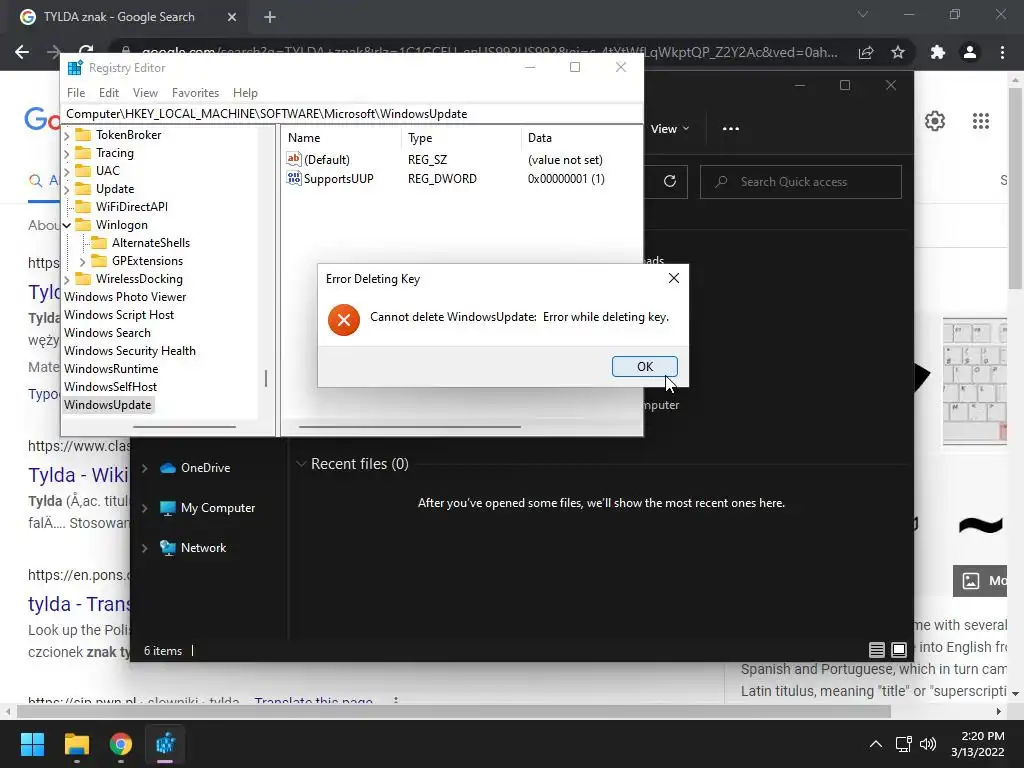The image size is (1024, 768).
Task: Expand the Update registry key
Action: coord(67,189)
